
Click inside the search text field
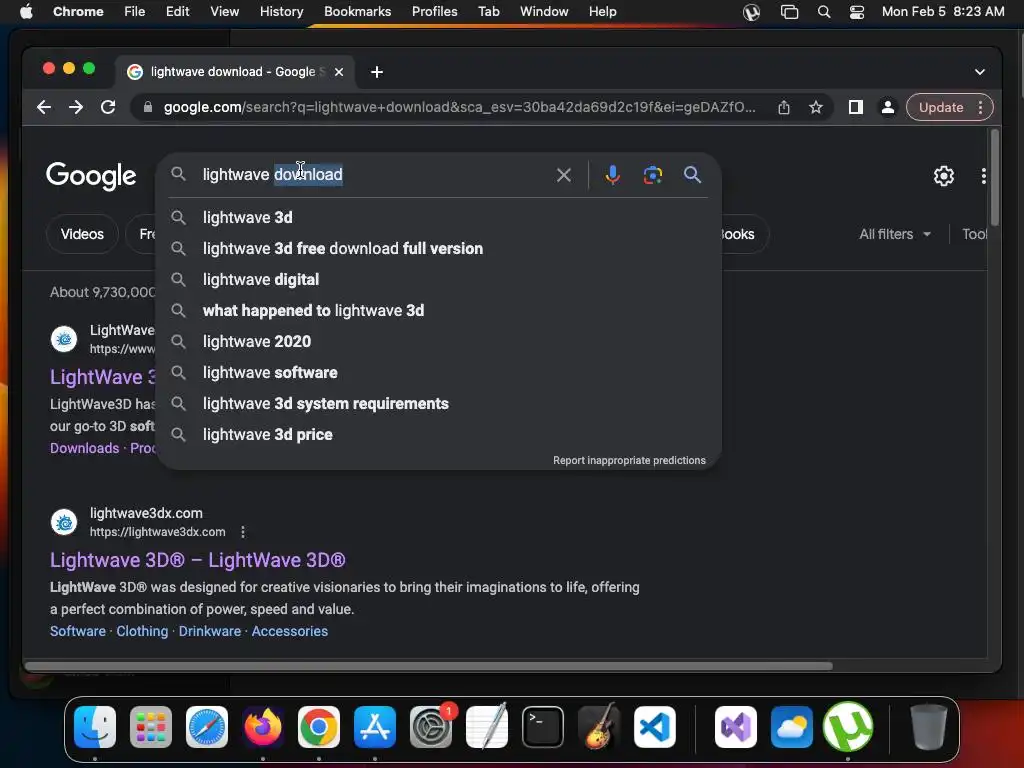point(372,175)
